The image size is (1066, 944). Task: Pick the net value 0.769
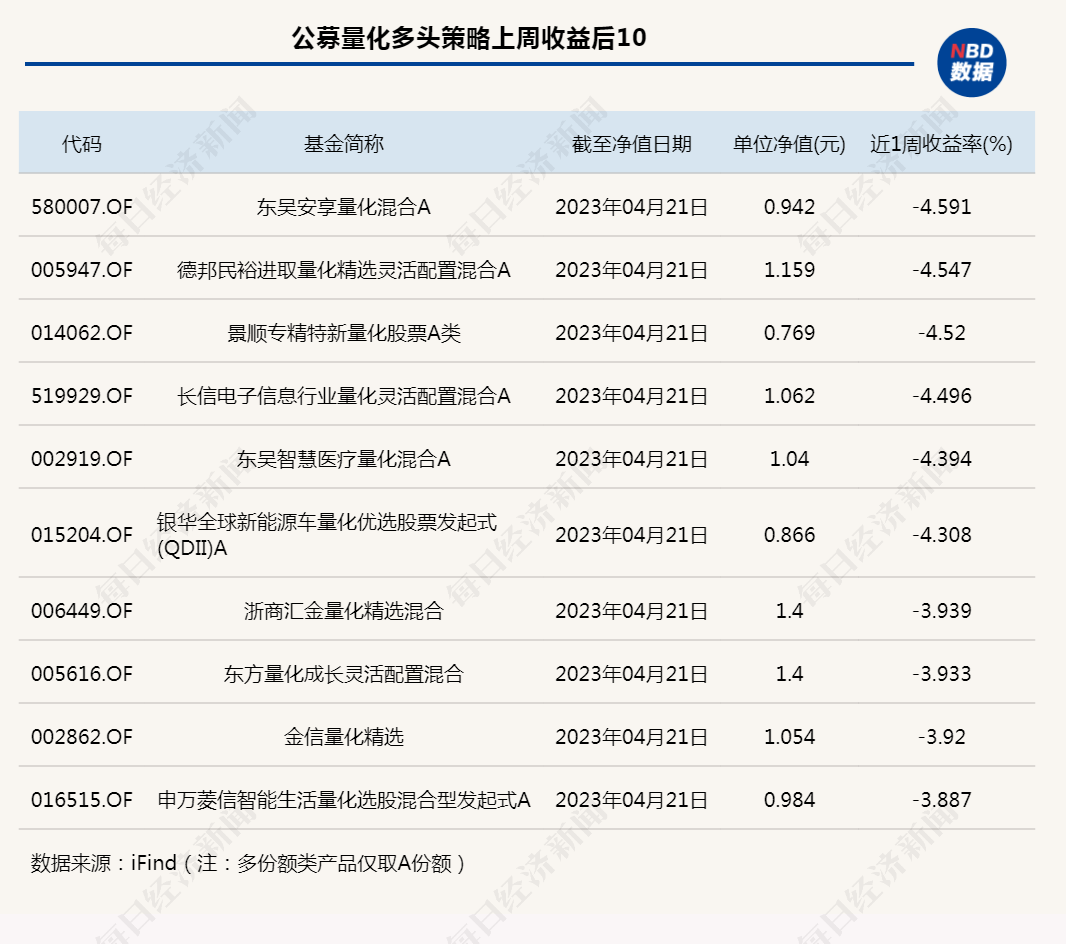(789, 333)
